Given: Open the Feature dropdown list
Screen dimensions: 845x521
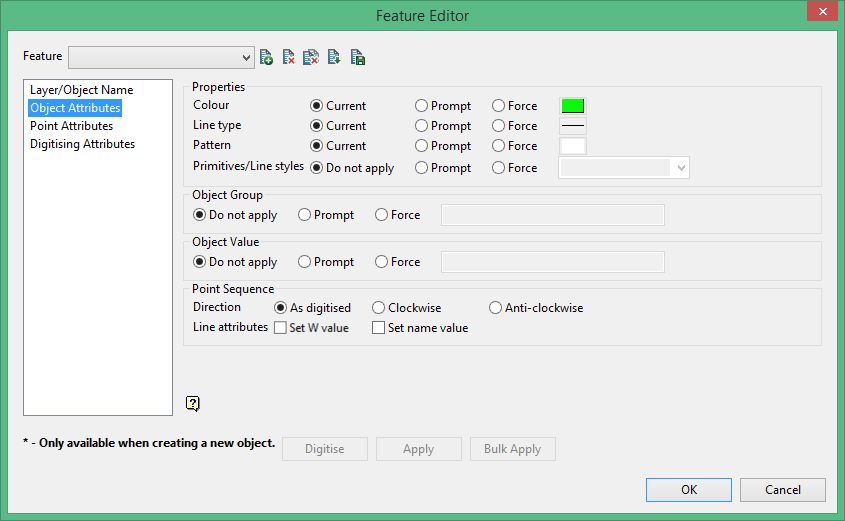Looking at the screenshot, I should pyautogui.click(x=246, y=57).
